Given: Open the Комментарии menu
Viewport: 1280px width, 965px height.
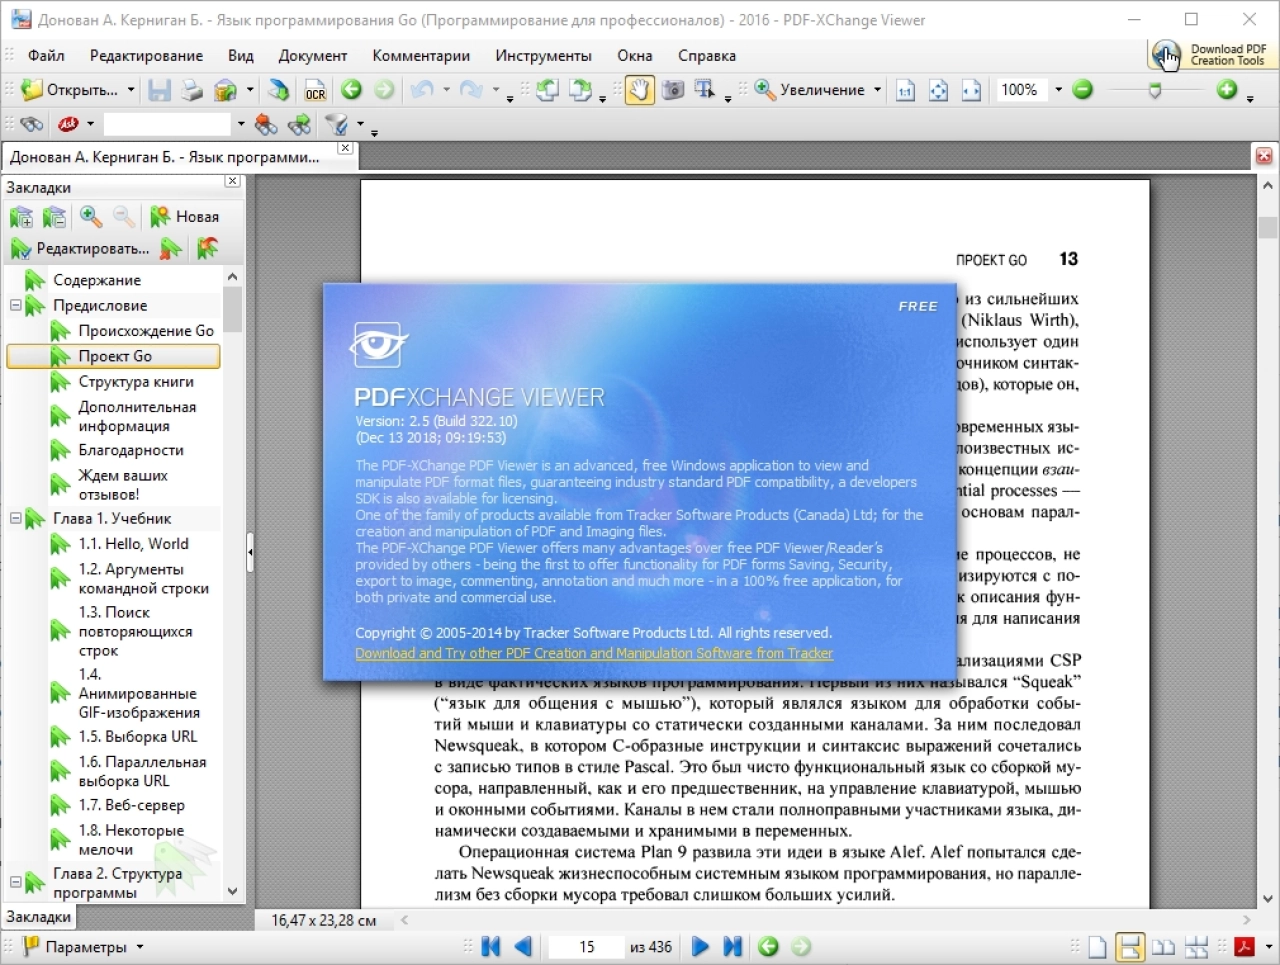Looking at the screenshot, I should (x=421, y=56).
